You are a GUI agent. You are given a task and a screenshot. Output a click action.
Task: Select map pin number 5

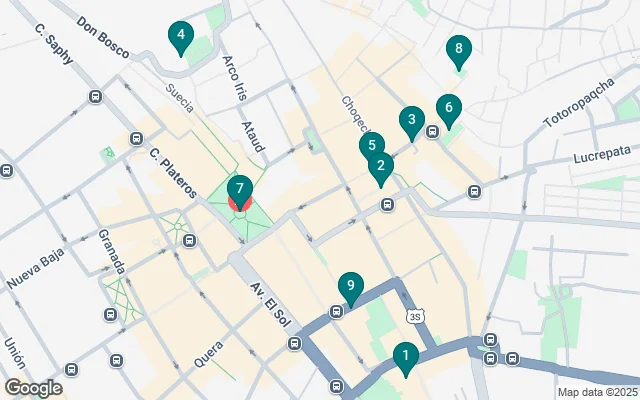(x=371, y=144)
